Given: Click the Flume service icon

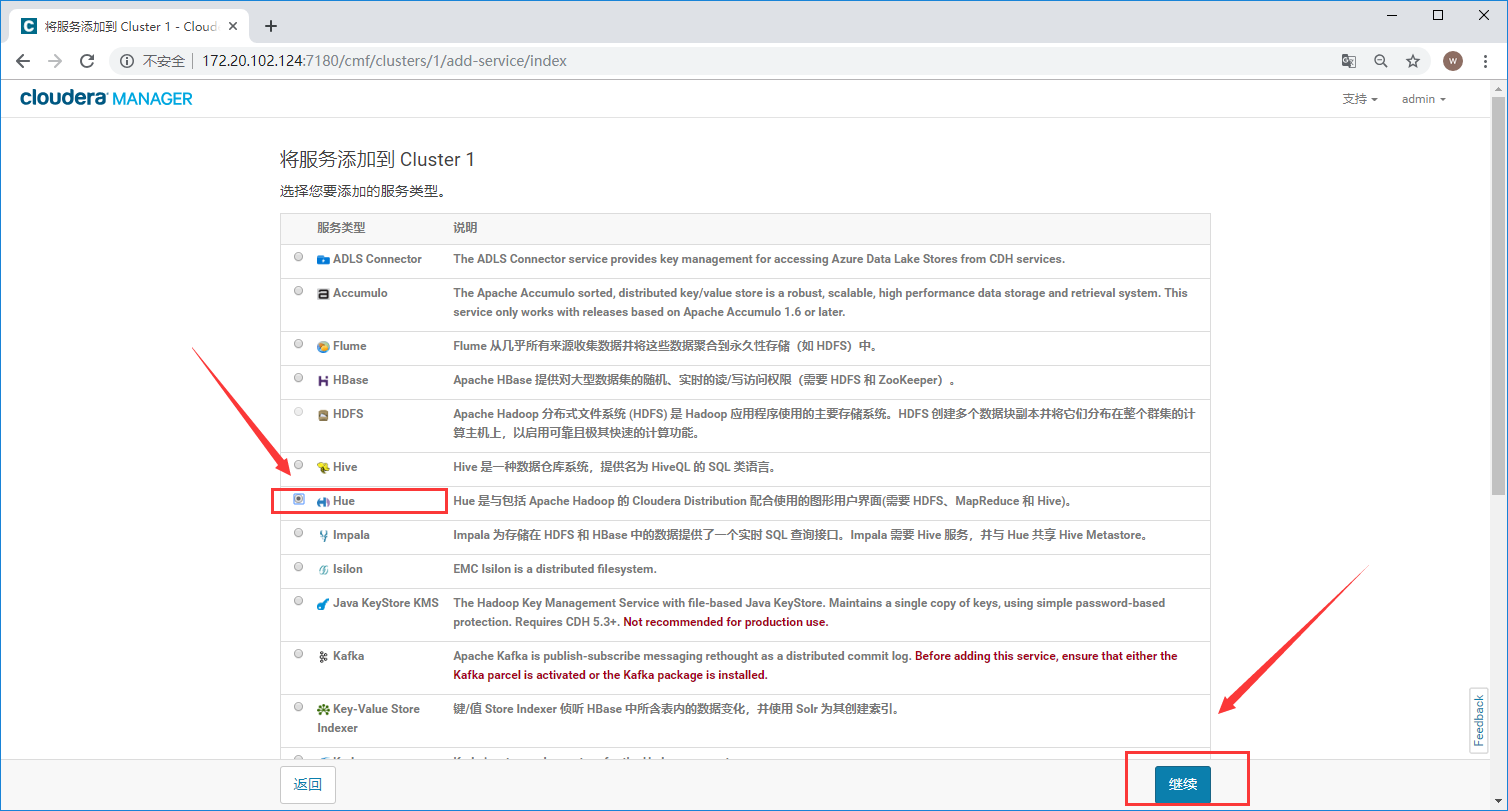Looking at the screenshot, I should point(323,347).
